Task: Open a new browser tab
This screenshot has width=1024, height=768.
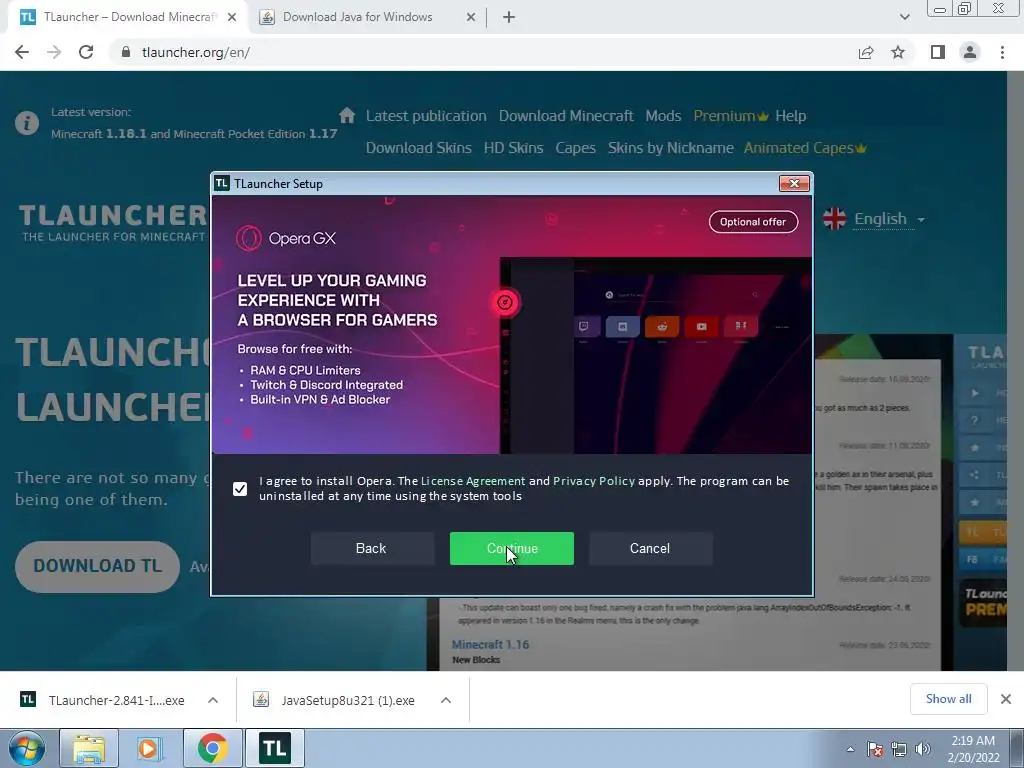Action: coord(509,18)
